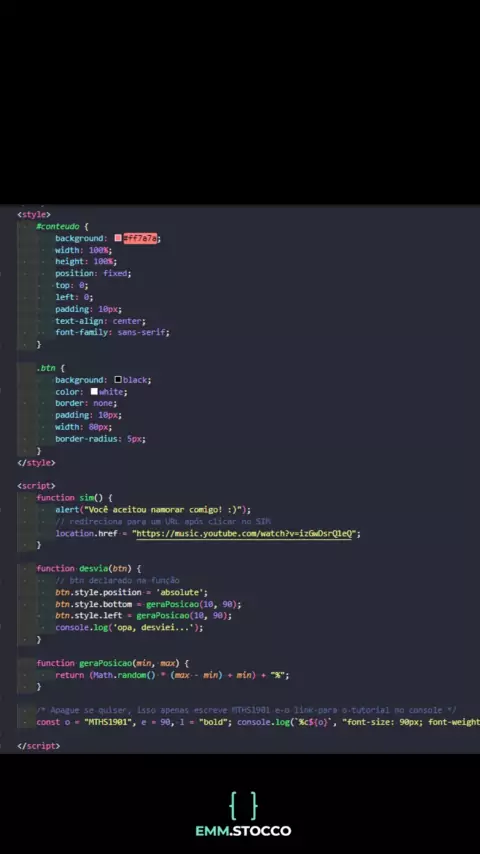Image resolution: width=480 pixels, height=854 pixels.
Task: Click the closing </style> tag
Action: tap(36, 463)
